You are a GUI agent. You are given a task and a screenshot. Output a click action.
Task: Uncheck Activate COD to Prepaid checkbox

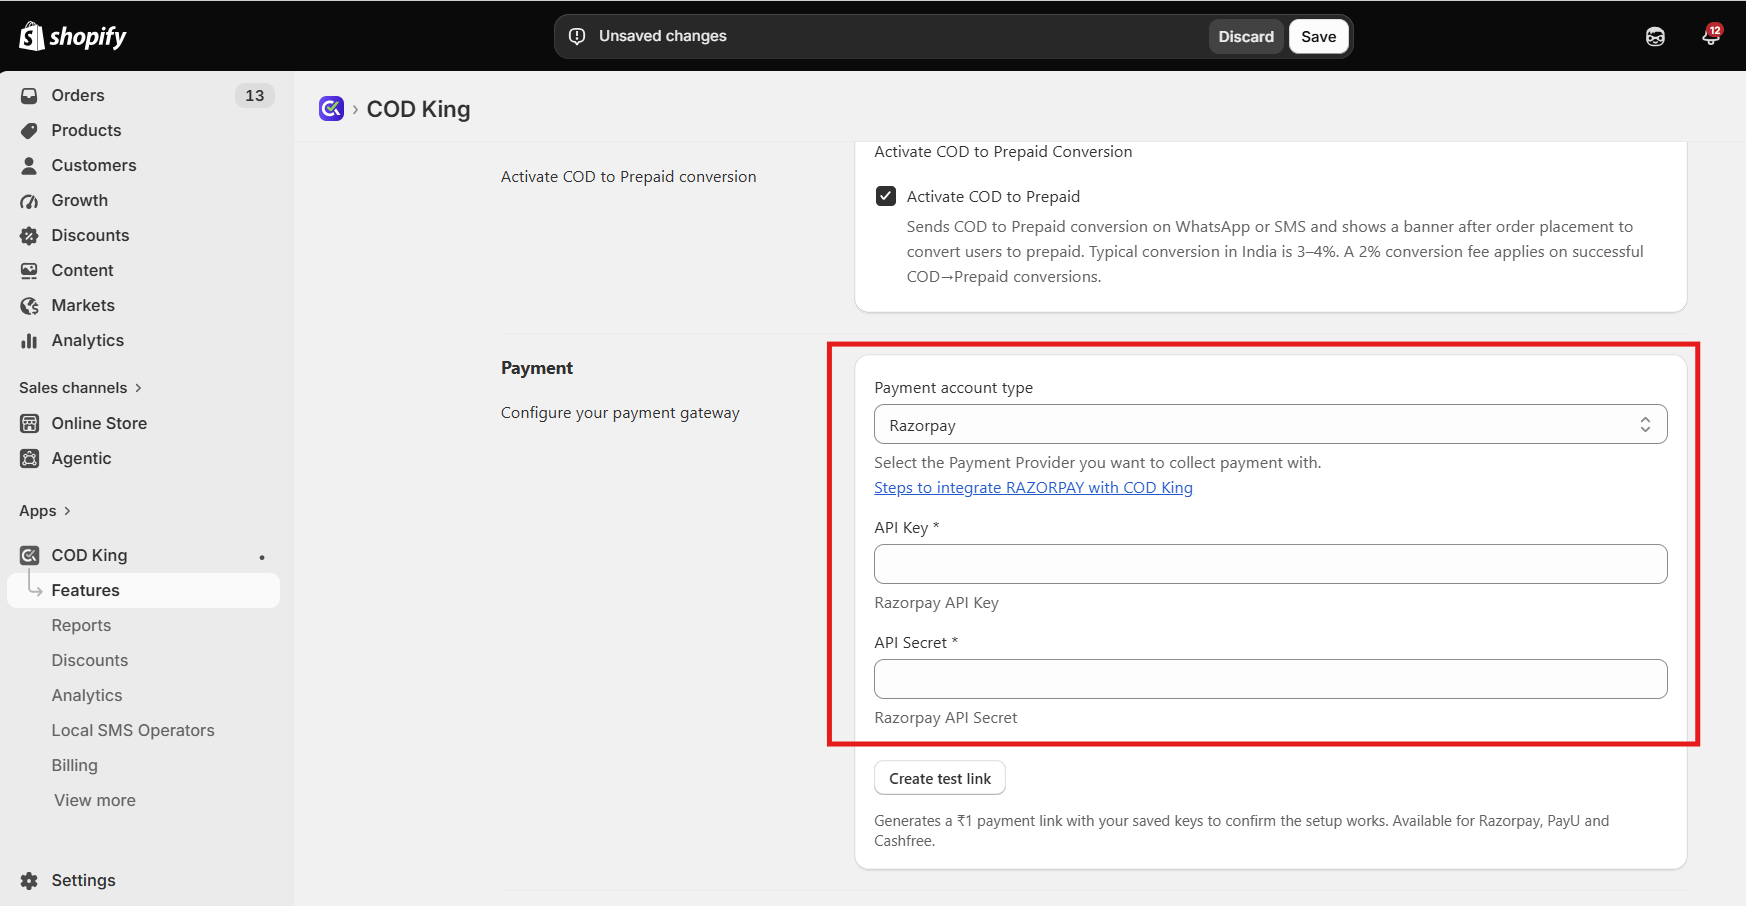coord(886,196)
